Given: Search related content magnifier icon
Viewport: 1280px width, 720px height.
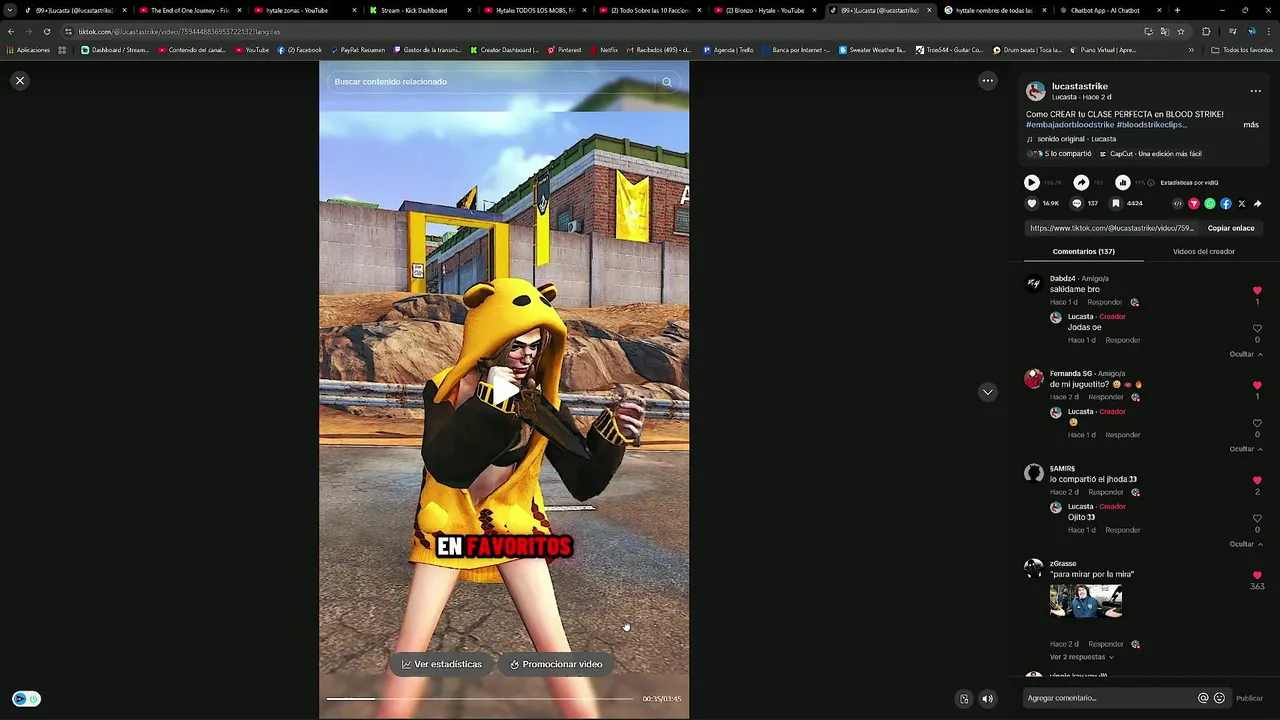Looking at the screenshot, I should tap(667, 82).
